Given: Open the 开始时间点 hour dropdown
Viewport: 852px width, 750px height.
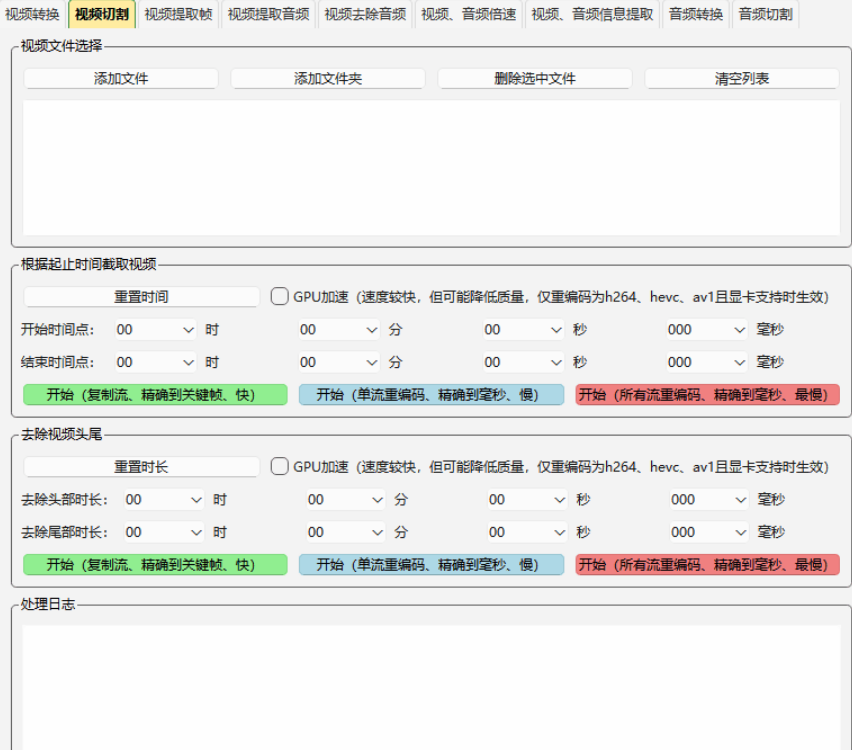Looking at the screenshot, I should point(155,330).
